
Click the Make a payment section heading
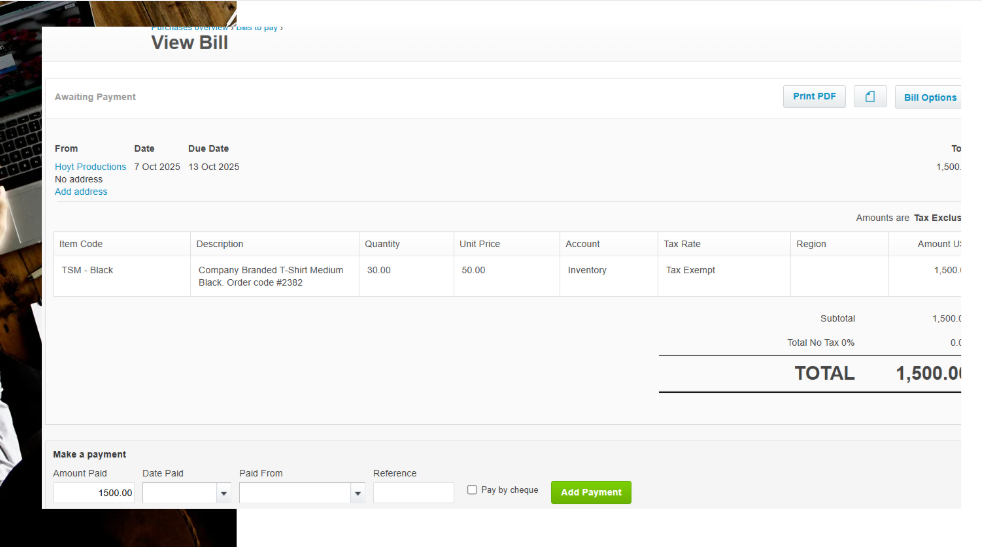90,454
